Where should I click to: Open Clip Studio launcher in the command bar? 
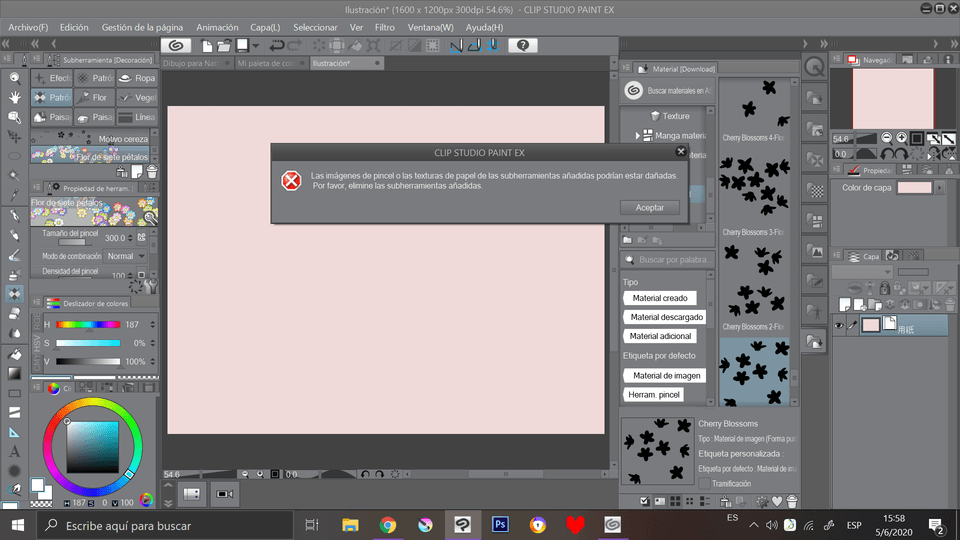click(176, 45)
